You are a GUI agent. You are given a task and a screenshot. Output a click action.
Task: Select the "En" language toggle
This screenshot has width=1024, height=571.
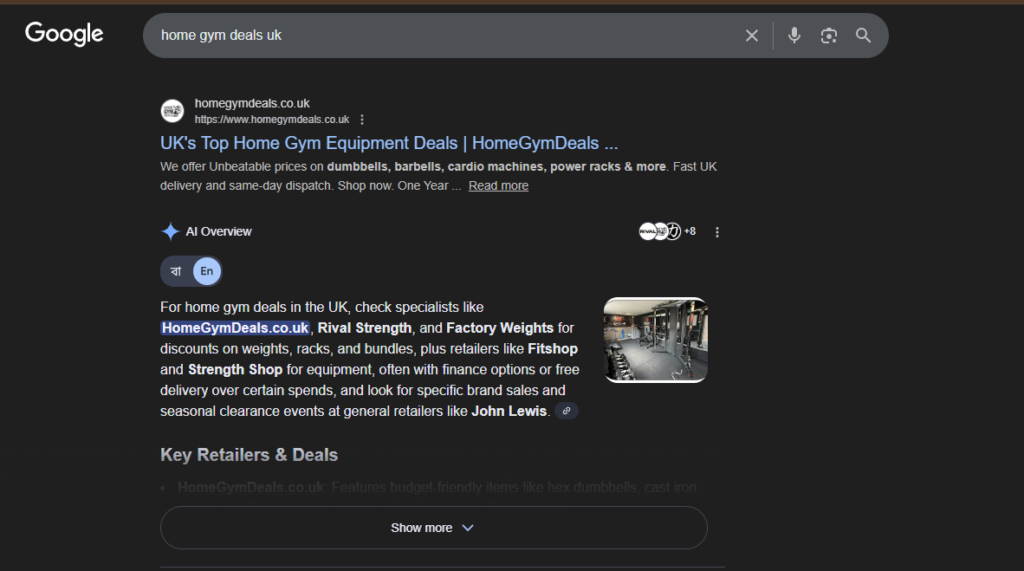206,271
